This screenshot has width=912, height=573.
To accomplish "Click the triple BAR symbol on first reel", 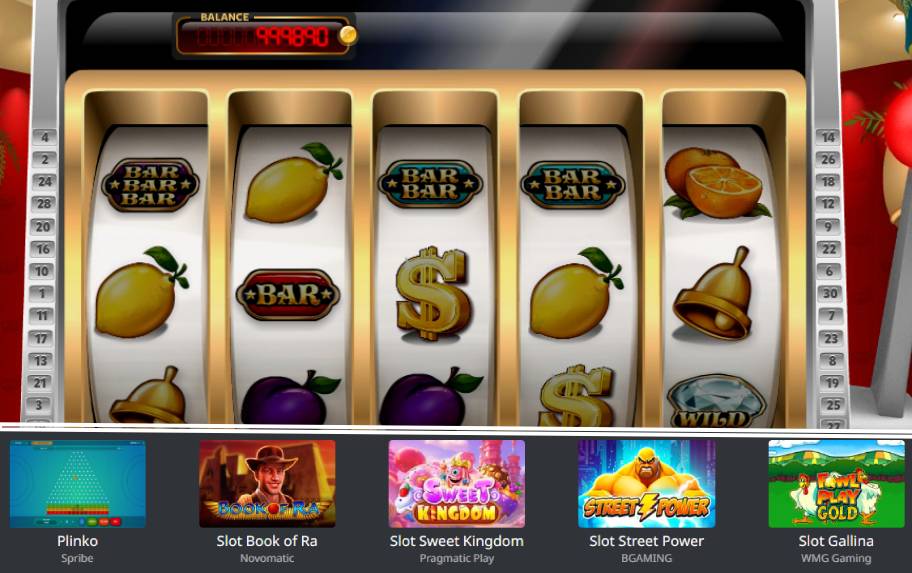I will (x=150, y=185).
